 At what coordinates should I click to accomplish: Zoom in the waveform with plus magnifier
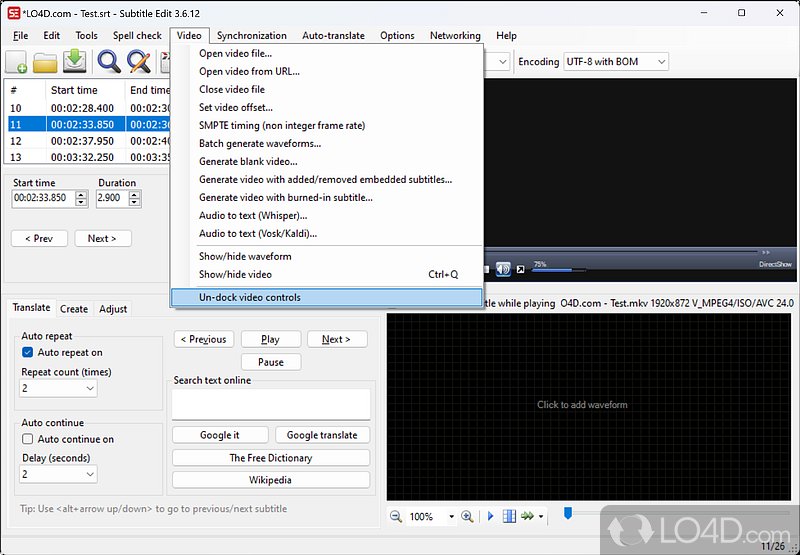(467, 516)
